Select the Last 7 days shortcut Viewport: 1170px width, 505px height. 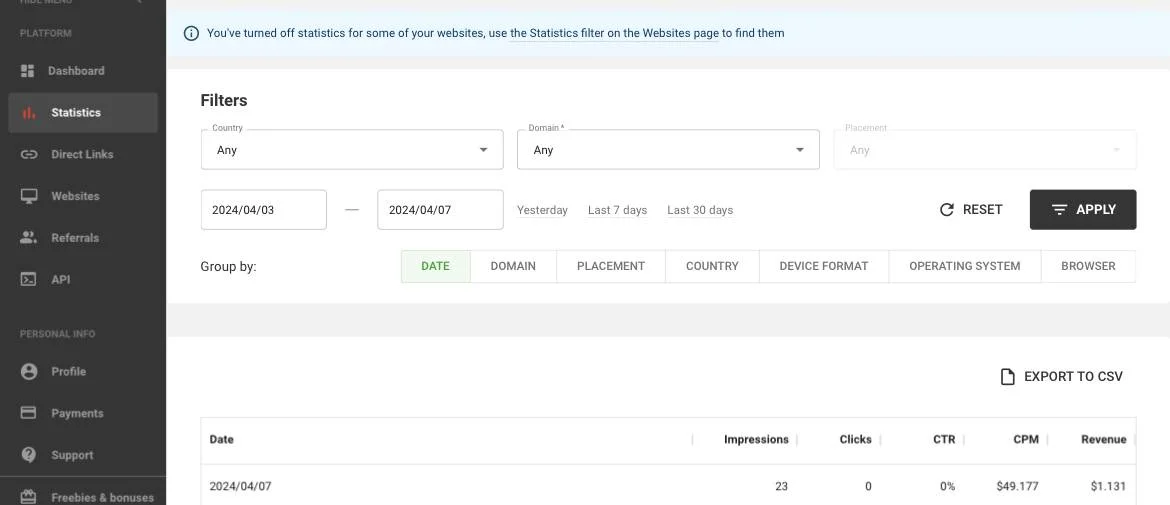(617, 210)
